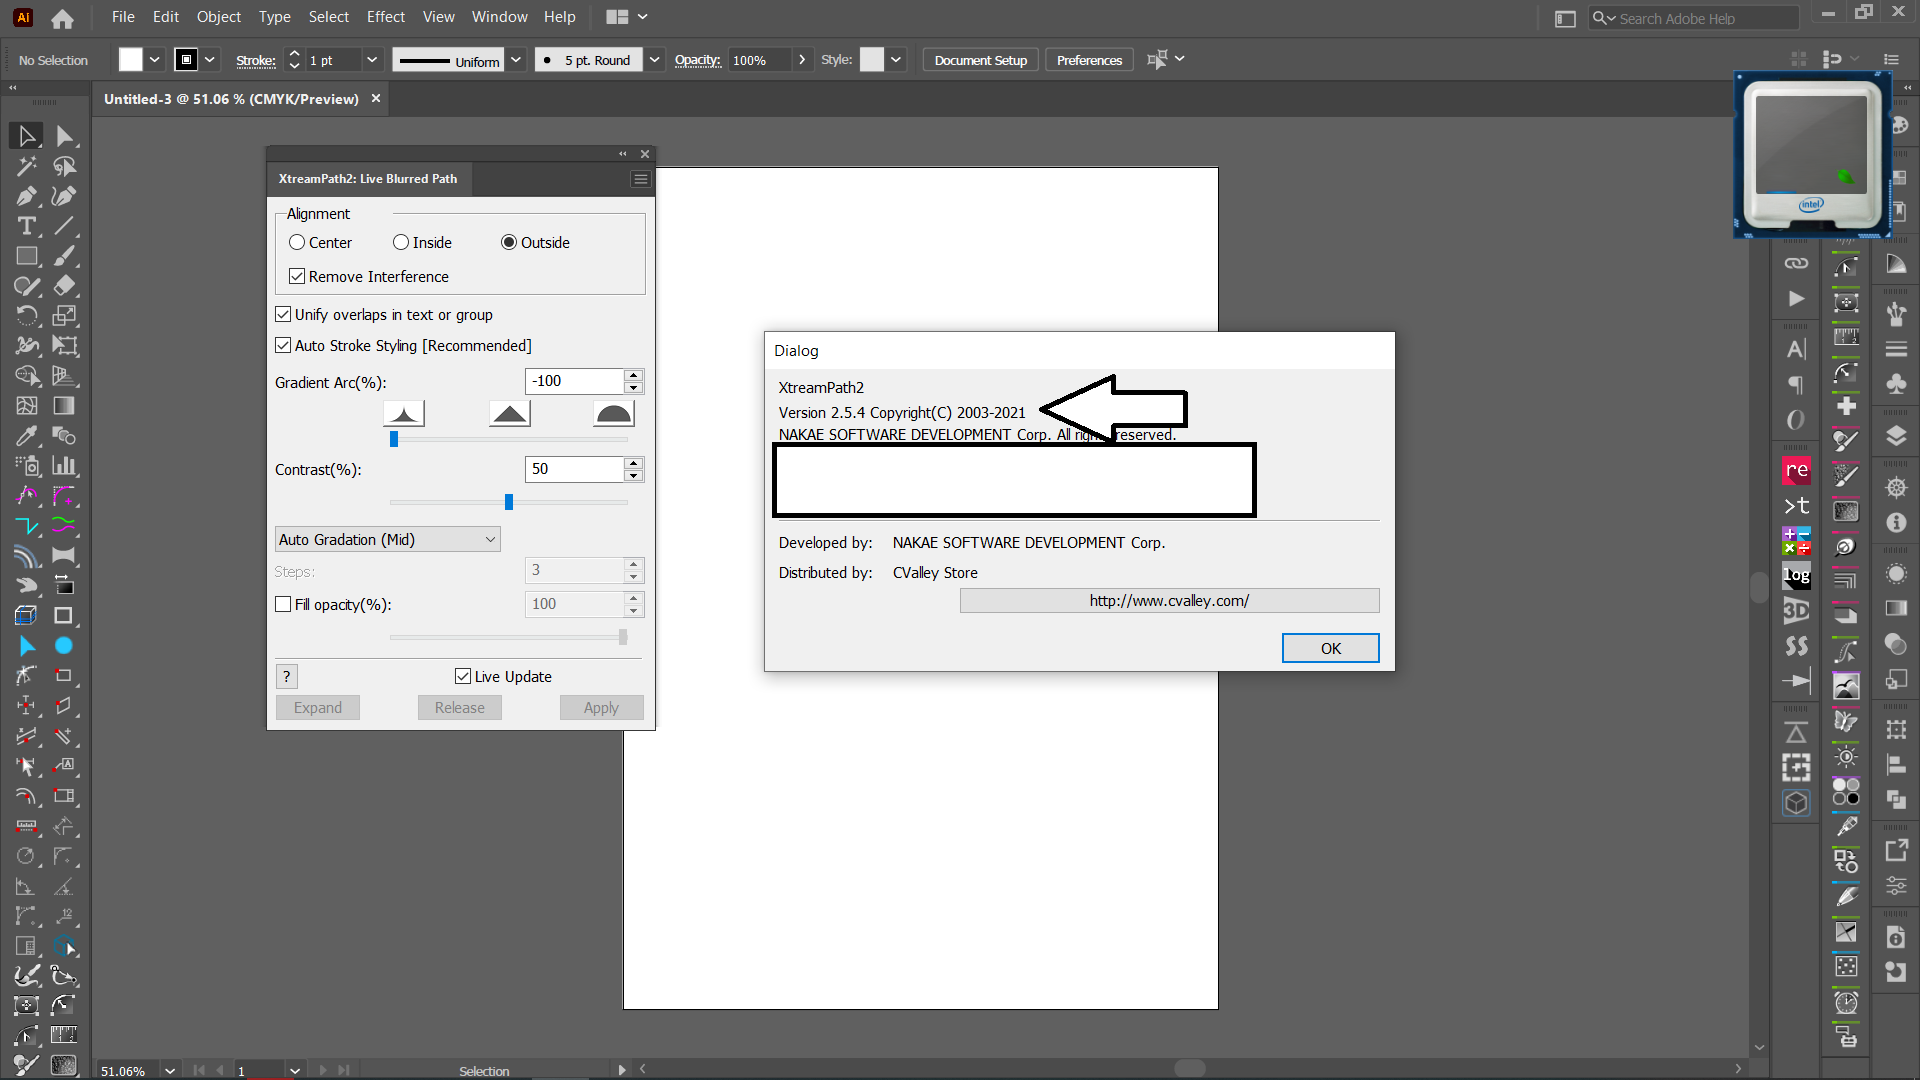Select the Paintbrush tool
1920x1080 pixels.
(x=64, y=256)
